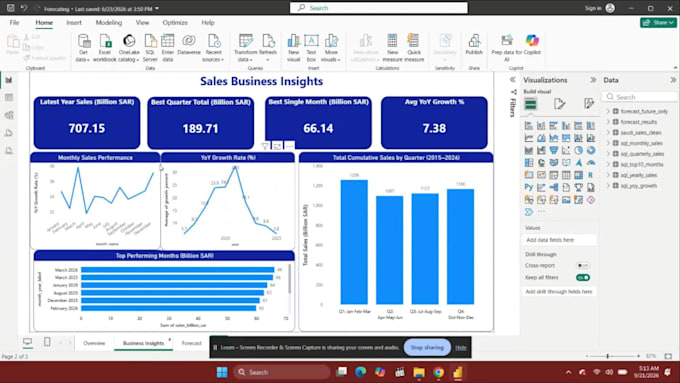Image resolution: width=680 pixels, height=383 pixels.
Task: Click the Stop sharing button
Action: (x=427, y=347)
